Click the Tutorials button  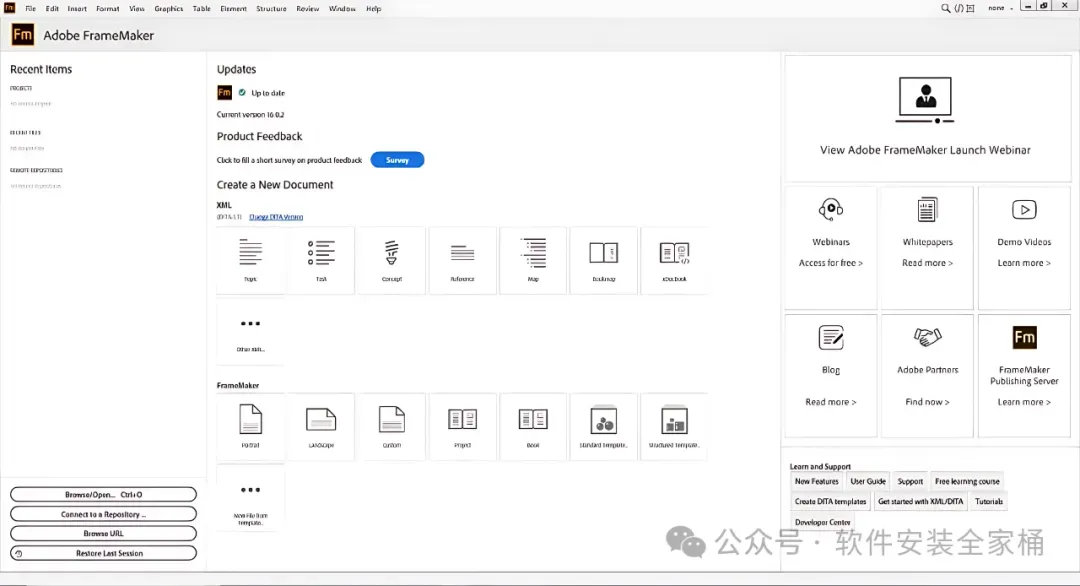click(989, 501)
